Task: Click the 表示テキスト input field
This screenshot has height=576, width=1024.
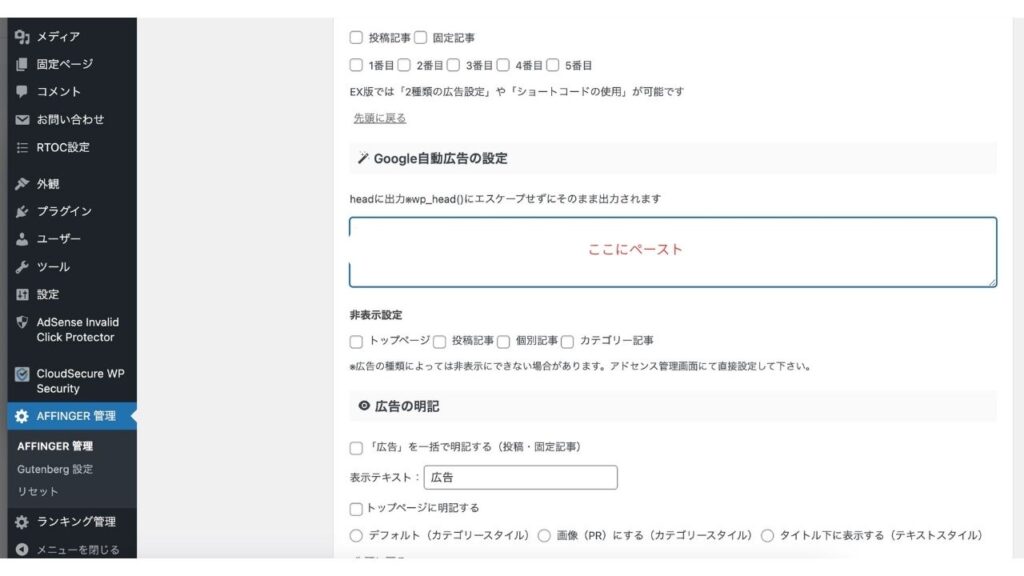Action: pyautogui.click(x=520, y=478)
